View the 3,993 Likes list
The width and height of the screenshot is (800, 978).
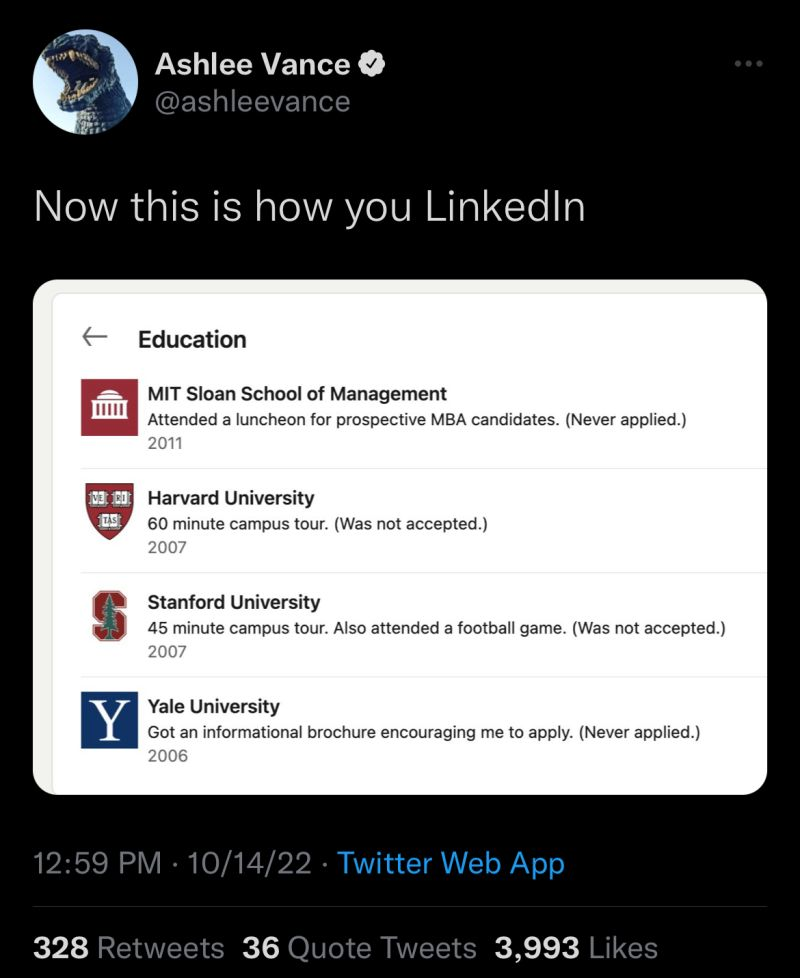click(576, 947)
